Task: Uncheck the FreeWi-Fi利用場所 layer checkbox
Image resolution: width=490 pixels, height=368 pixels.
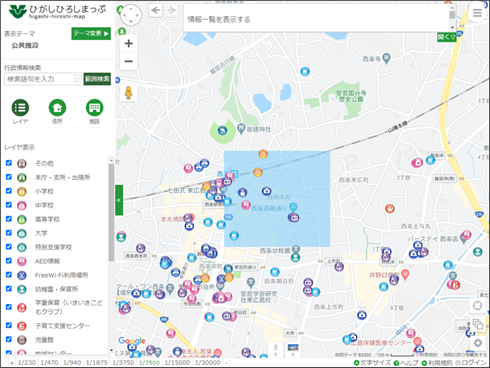Action: point(9,275)
